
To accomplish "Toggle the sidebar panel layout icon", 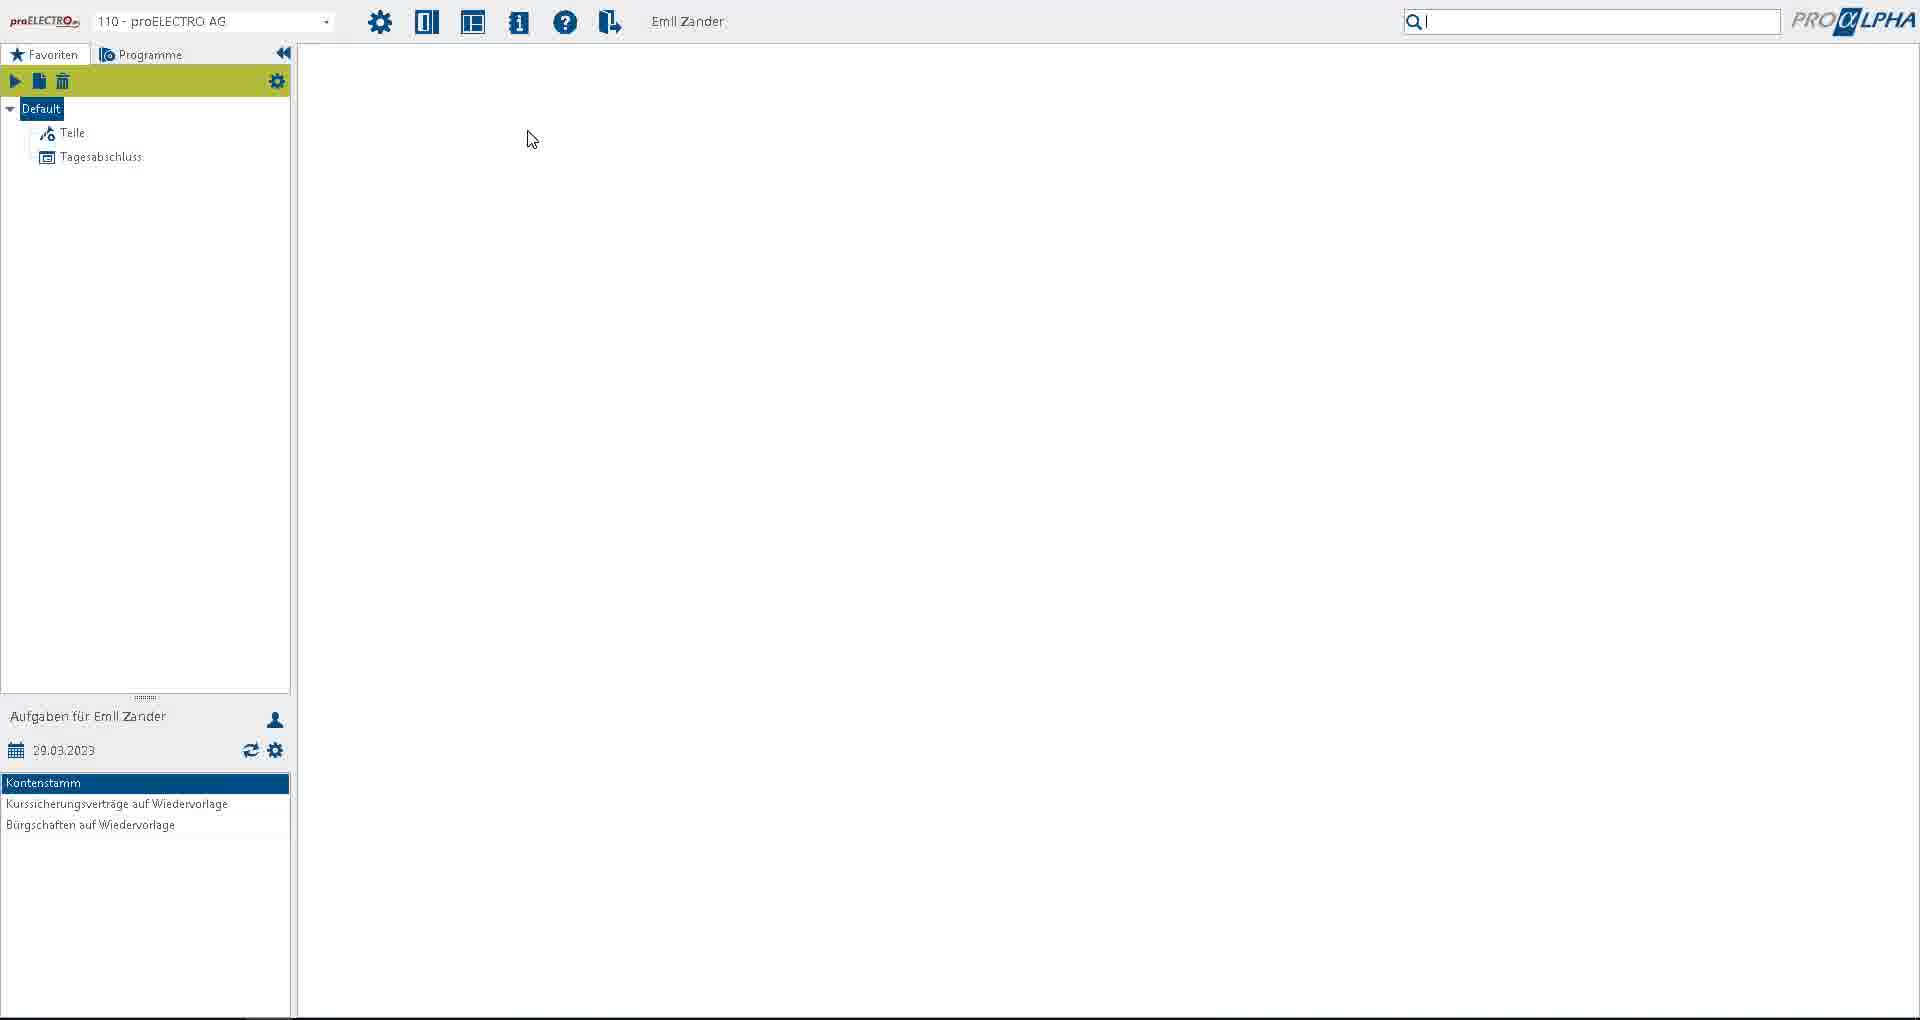I will [x=427, y=22].
